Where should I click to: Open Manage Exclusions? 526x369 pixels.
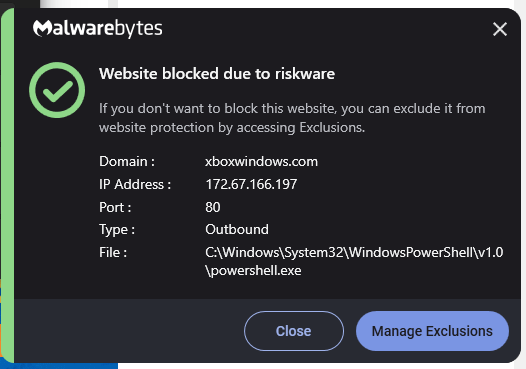432,331
